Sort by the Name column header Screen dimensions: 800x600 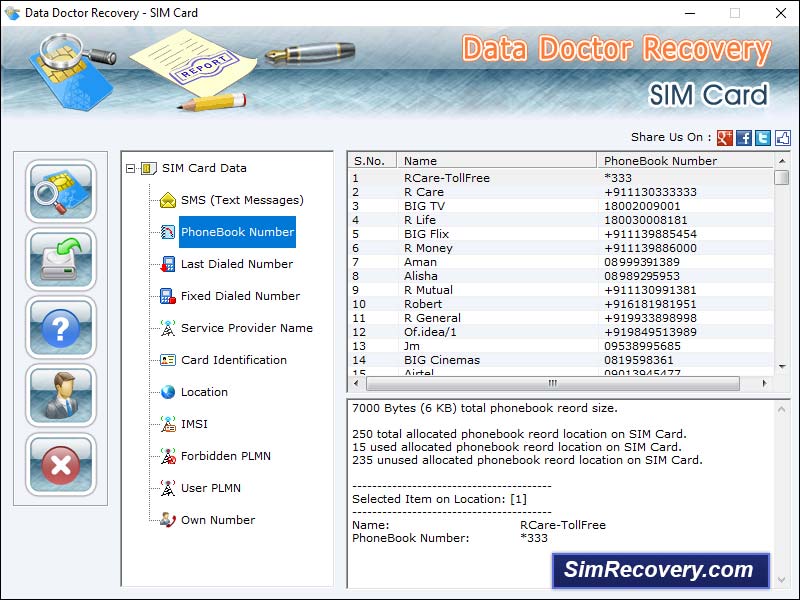point(496,161)
